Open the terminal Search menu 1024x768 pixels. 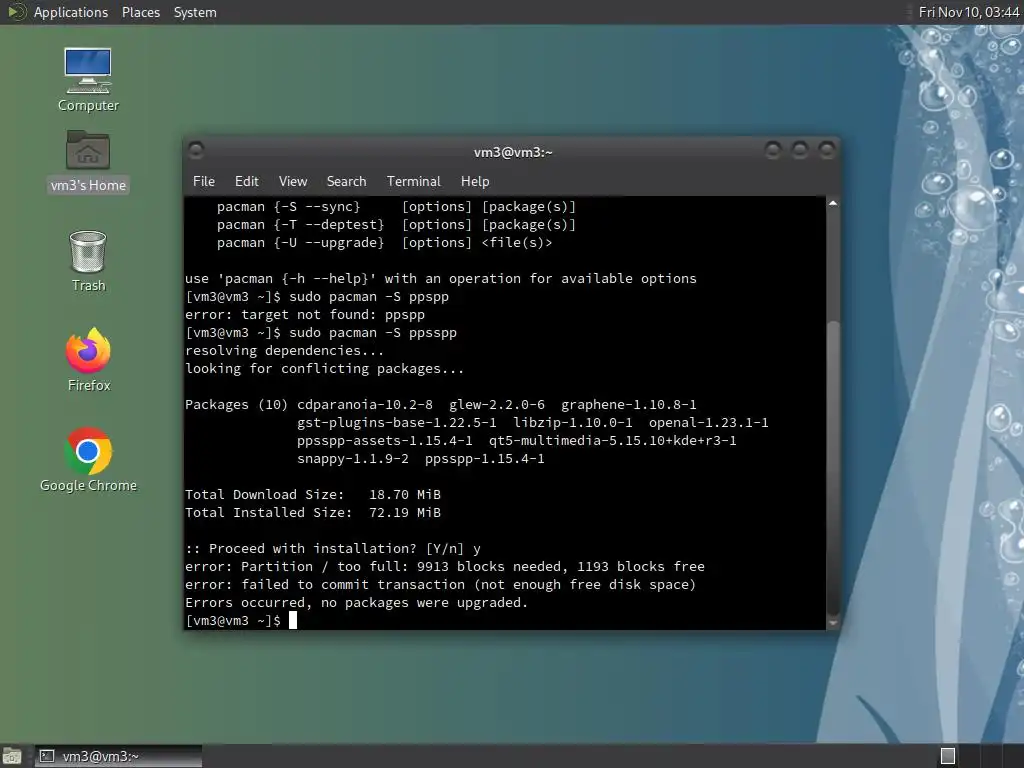point(346,181)
